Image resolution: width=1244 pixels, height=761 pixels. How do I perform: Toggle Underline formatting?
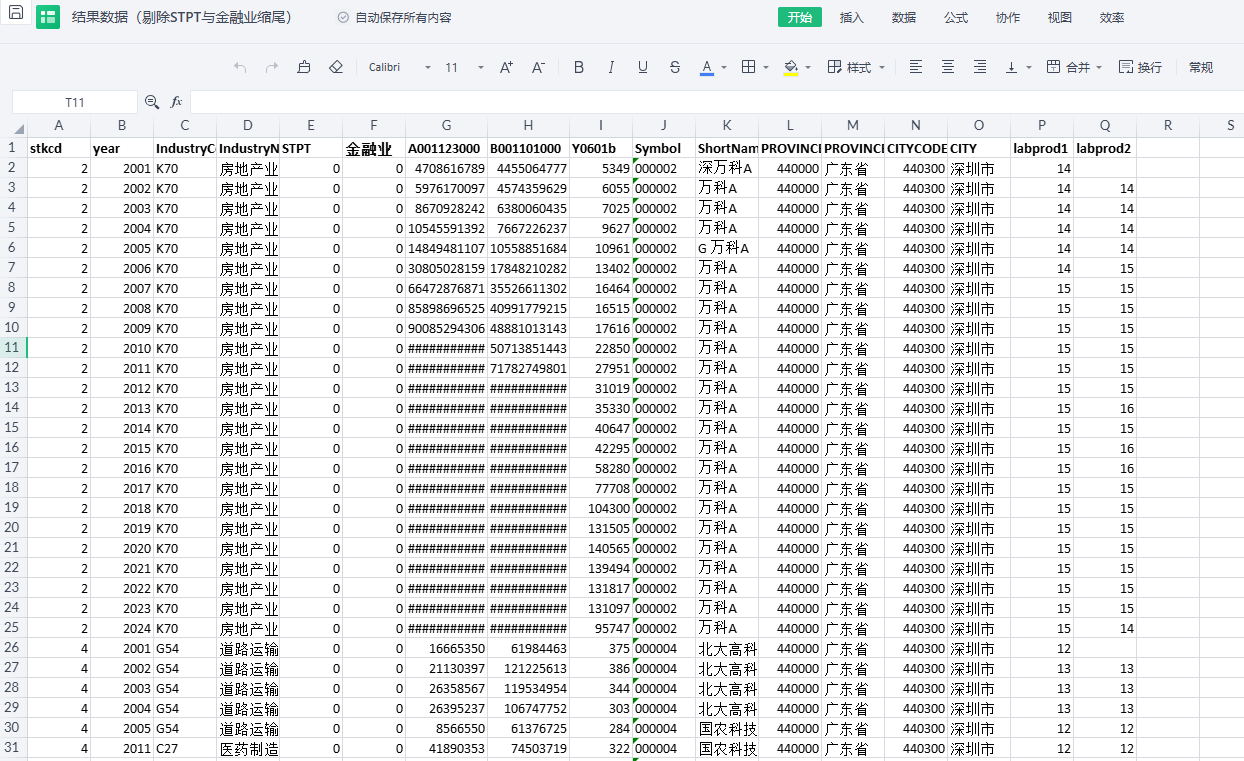click(643, 67)
